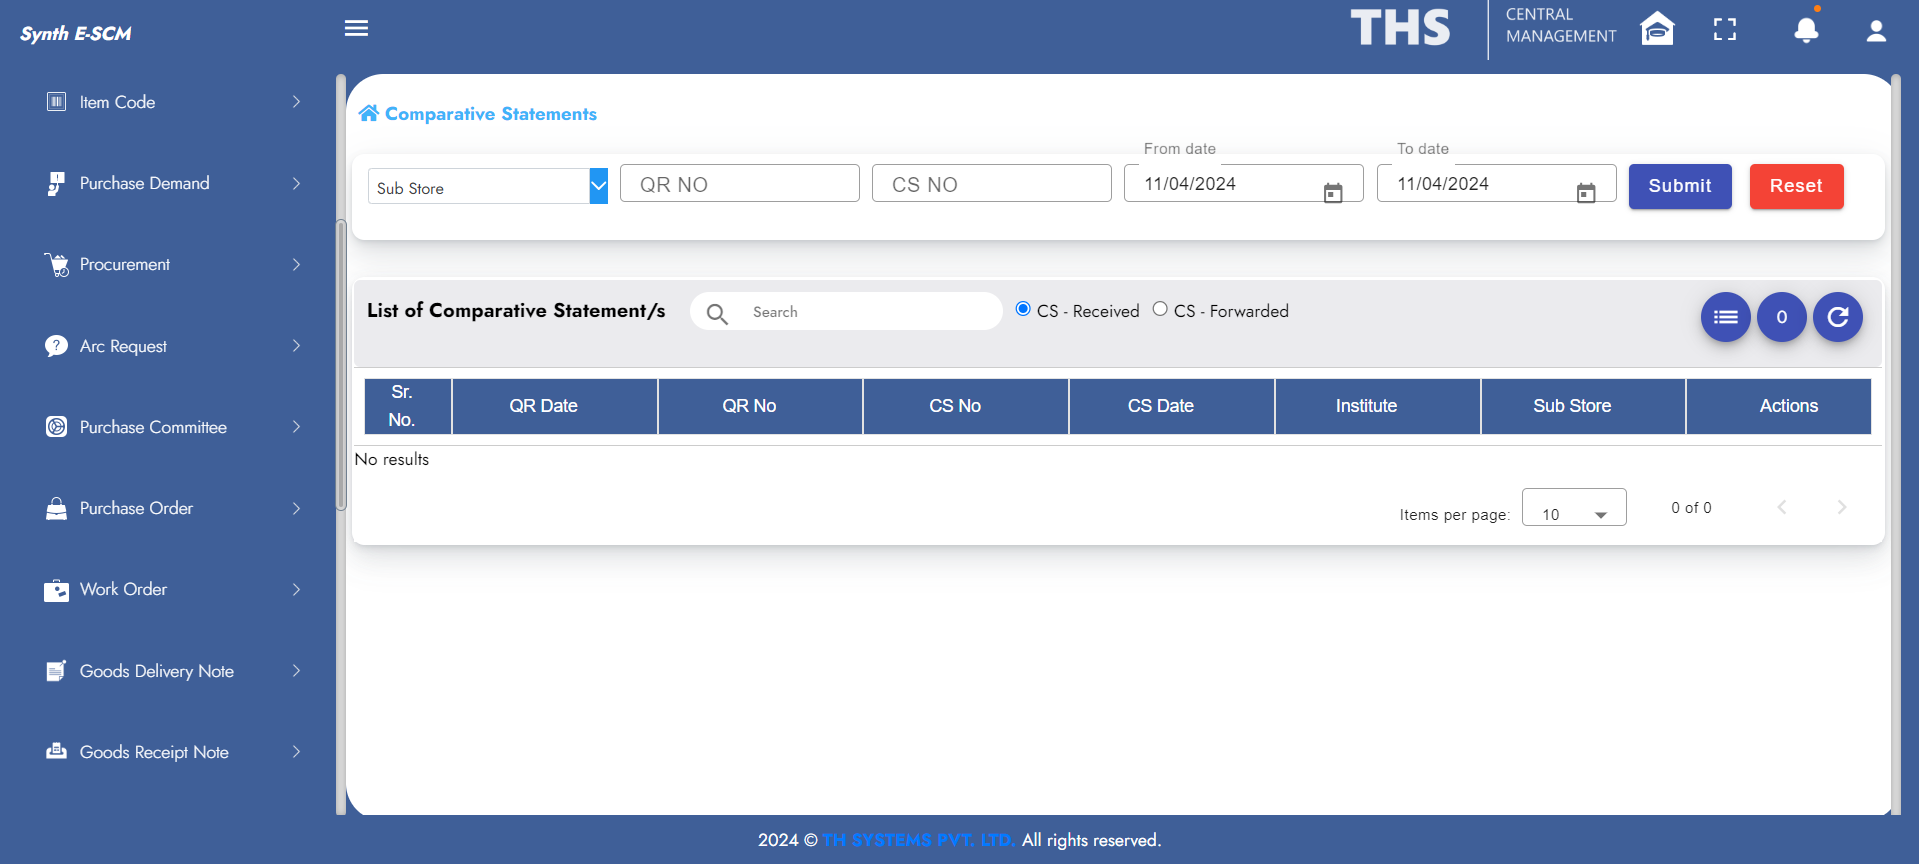
Task: Click the refresh list icon button
Action: [1837, 317]
